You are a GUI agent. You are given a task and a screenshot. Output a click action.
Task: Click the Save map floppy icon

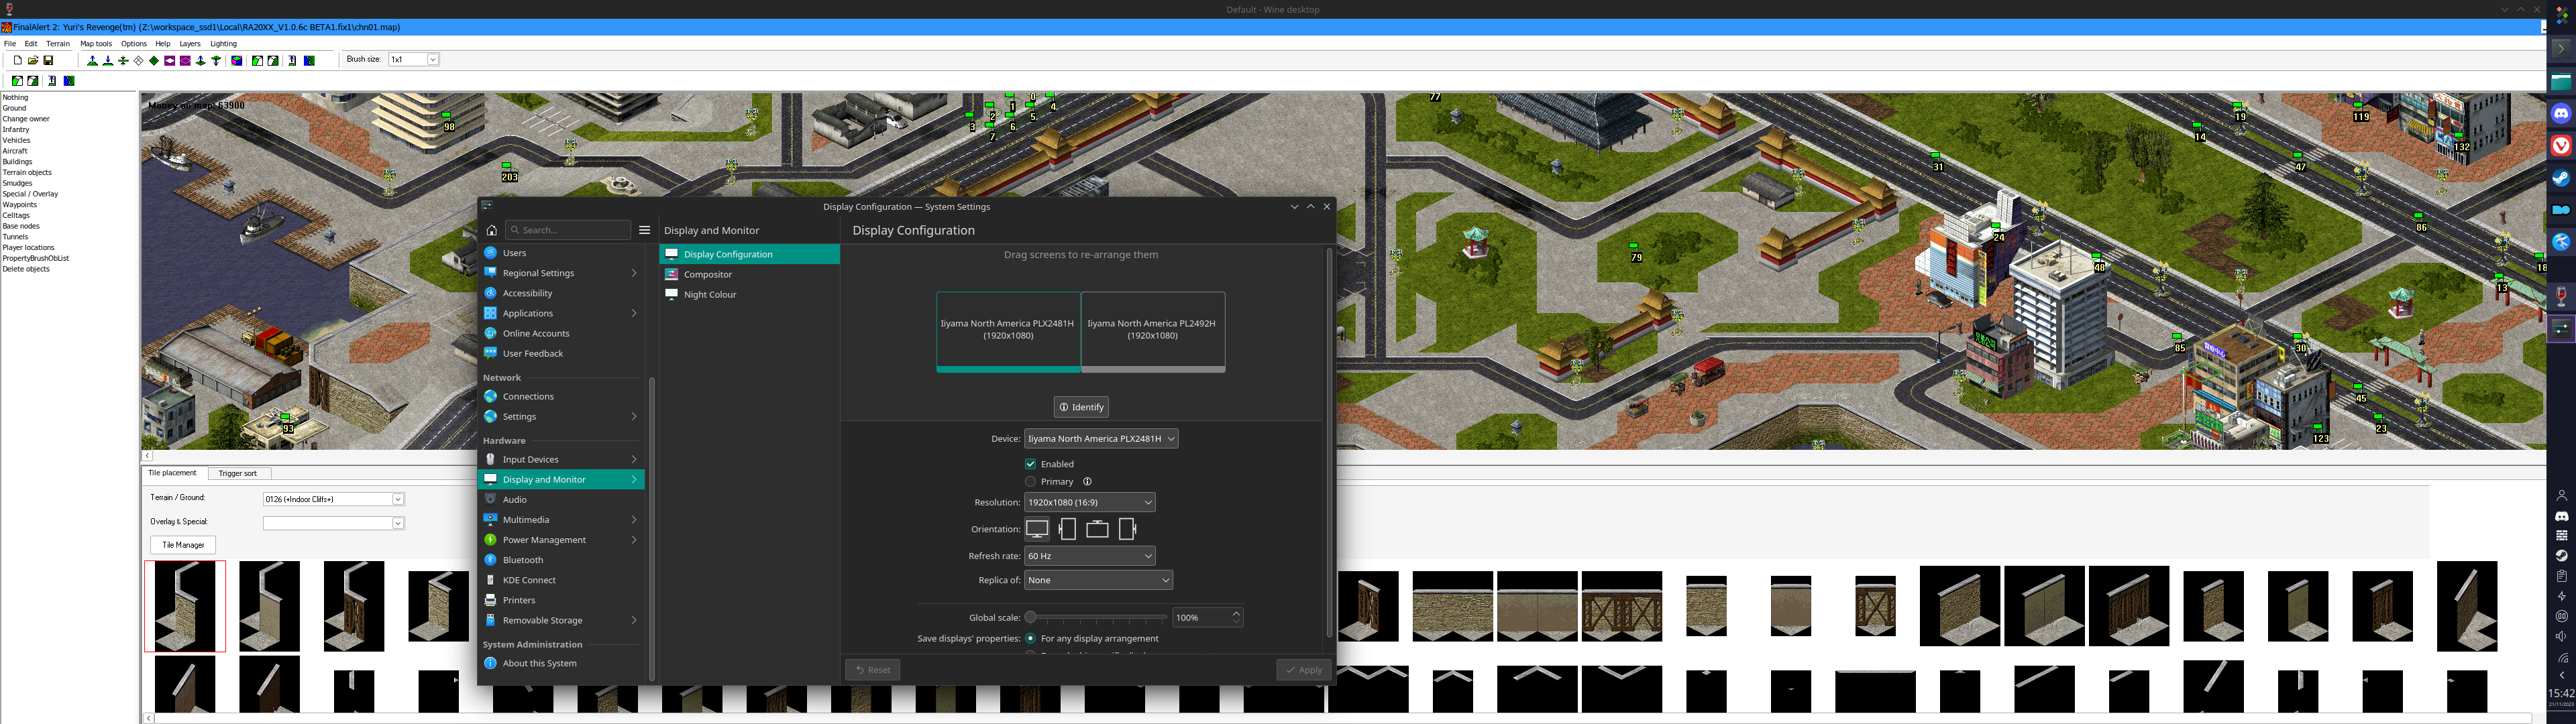tap(48, 61)
